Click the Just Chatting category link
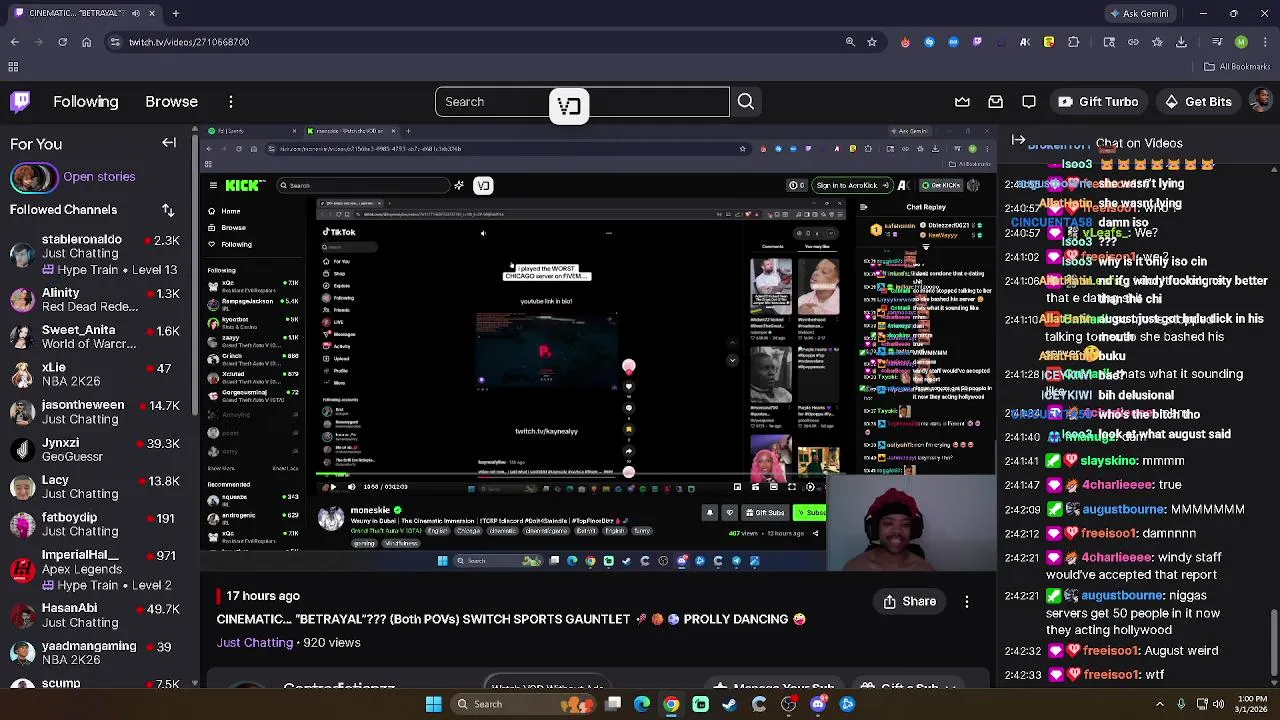 tap(255, 643)
